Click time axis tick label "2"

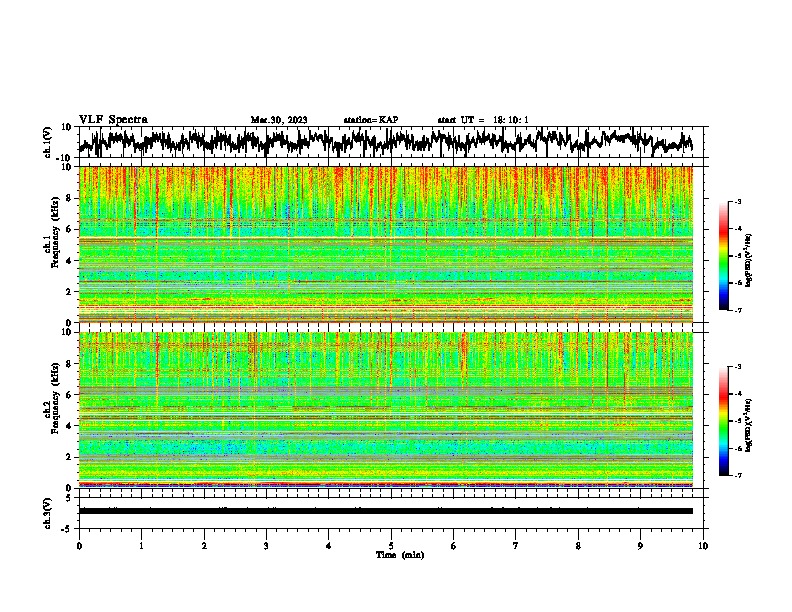tap(204, 546)
